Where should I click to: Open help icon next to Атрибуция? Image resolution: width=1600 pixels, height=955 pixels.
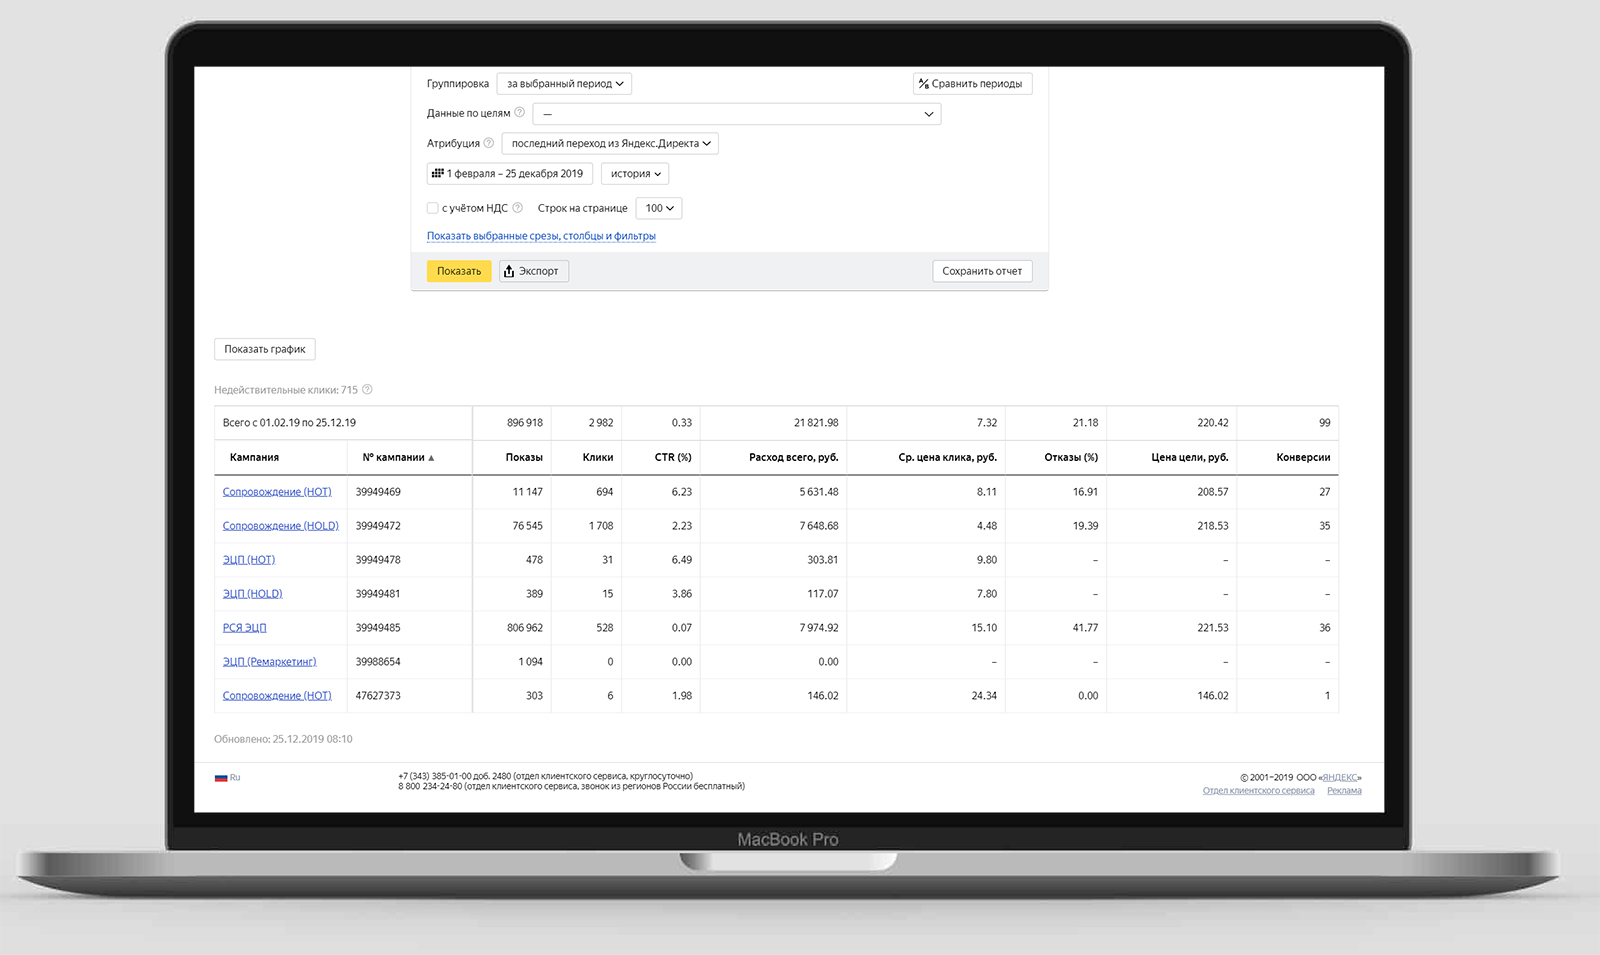coord(489,143)
